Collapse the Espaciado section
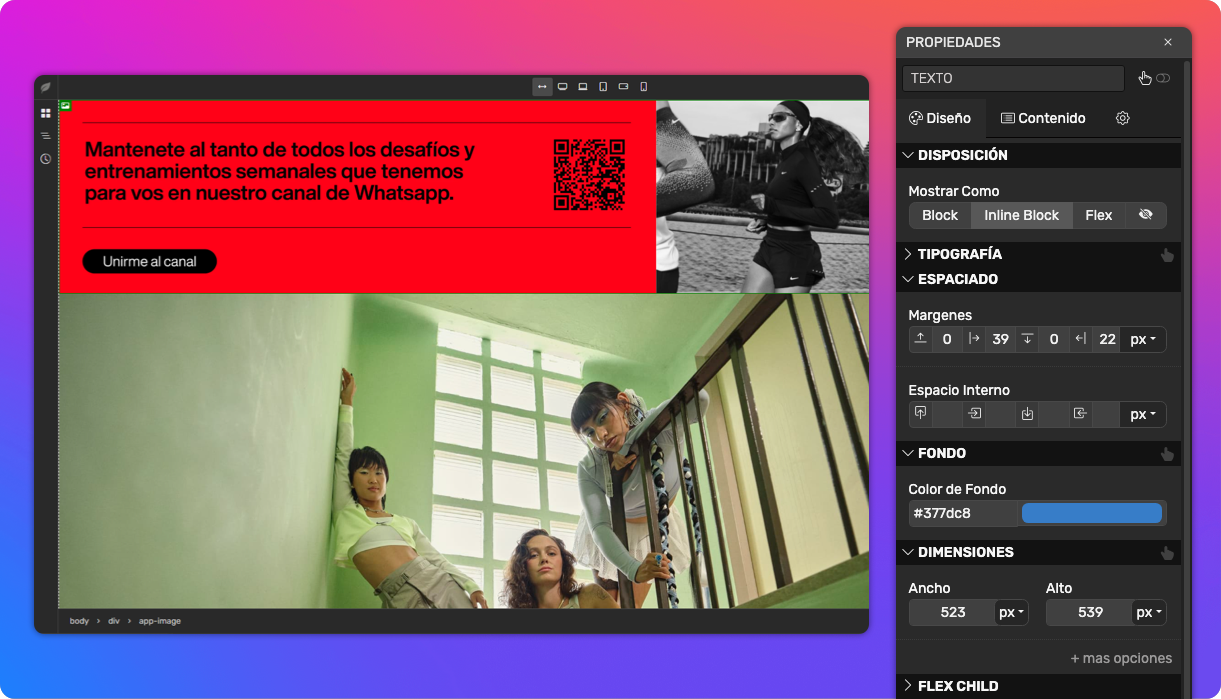The width and height of the screenshot is (1221, 699). pyautogui.click(x=1038, y=279)
